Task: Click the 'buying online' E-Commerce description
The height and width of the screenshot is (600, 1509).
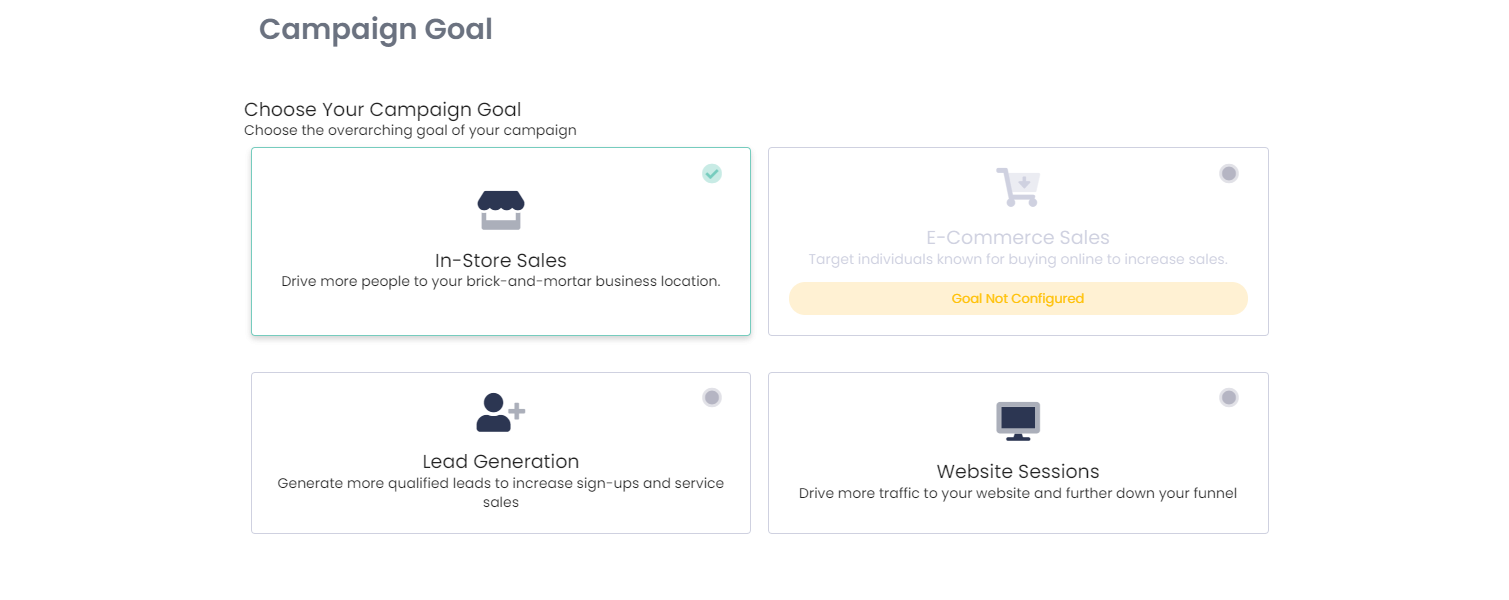Action: [x=1018, y=259]
